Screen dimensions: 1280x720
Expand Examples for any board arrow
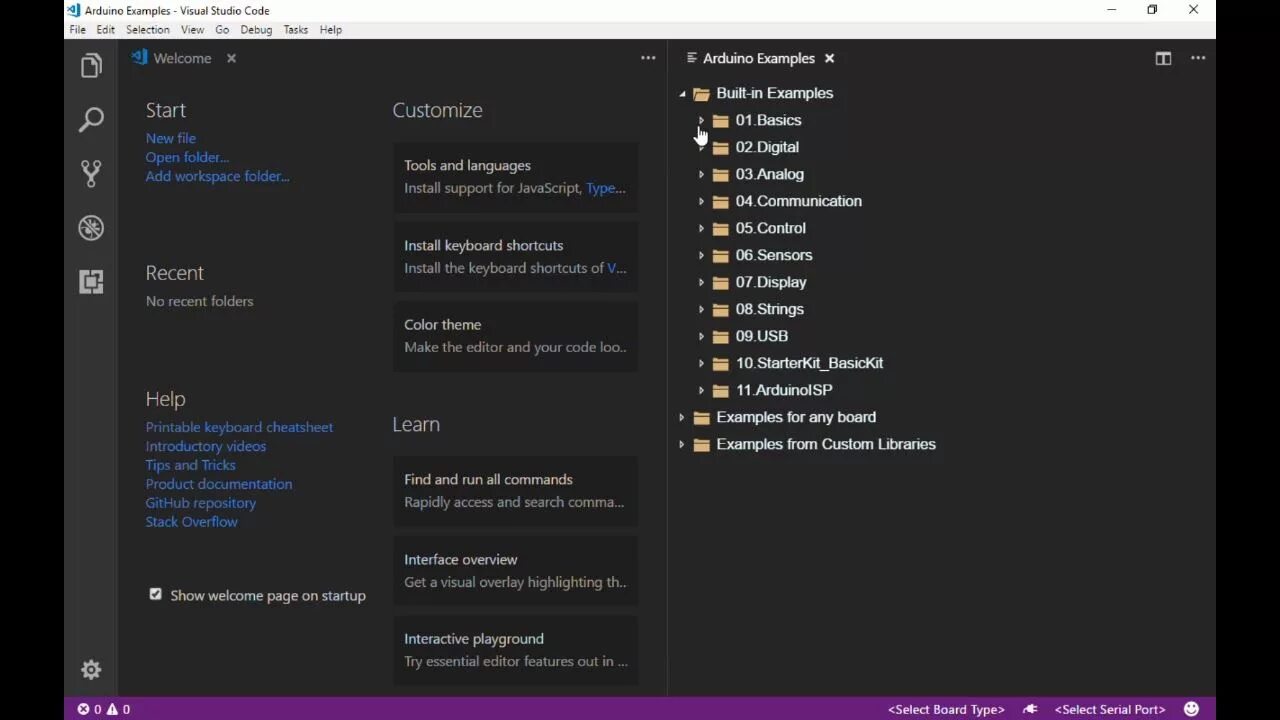coord(682,417)
